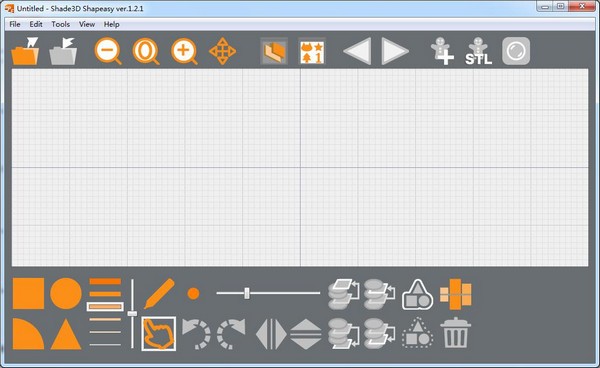This screenshot has width=600, height=368.
Task: Click the ungroup shapes dotted icon
Action: point(417,332)
